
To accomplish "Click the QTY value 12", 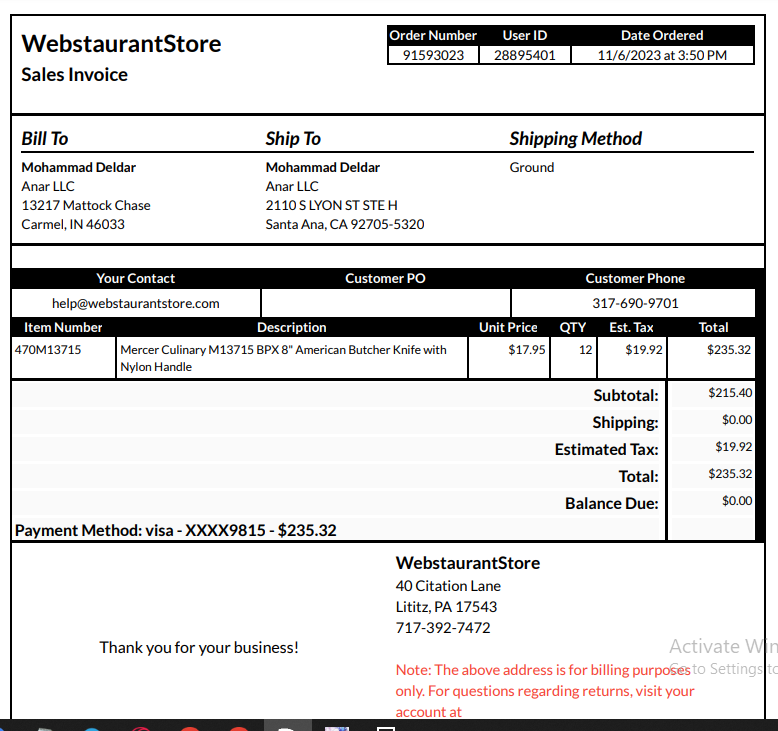I will pyautogui.click(x=585, y=350).
